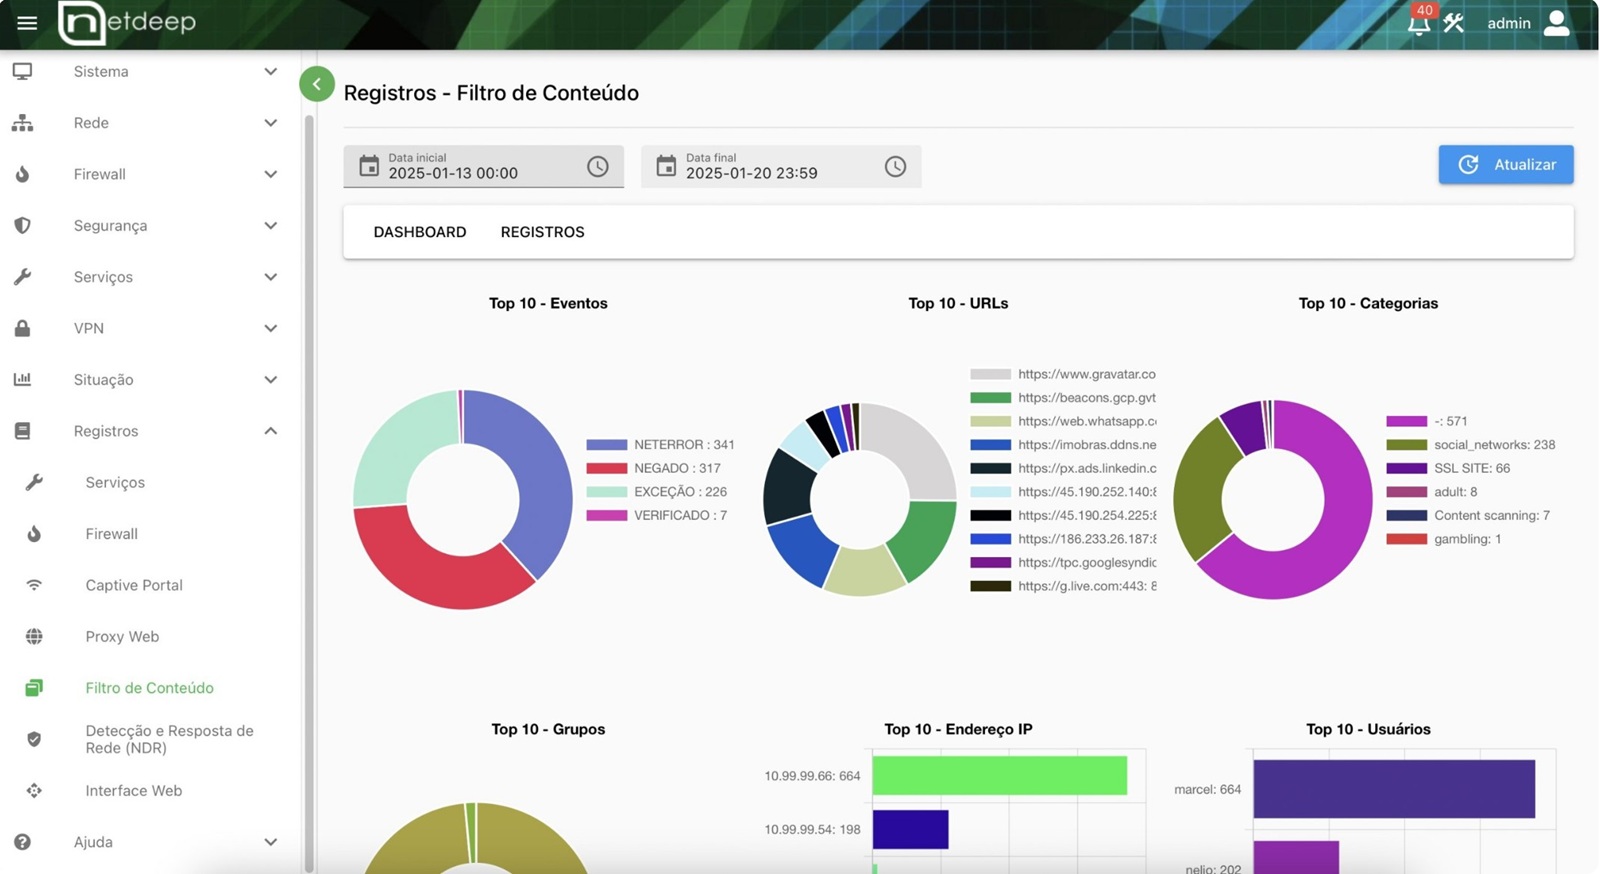
Task: Click the VPN lock icon
Action: pos(22,328)
